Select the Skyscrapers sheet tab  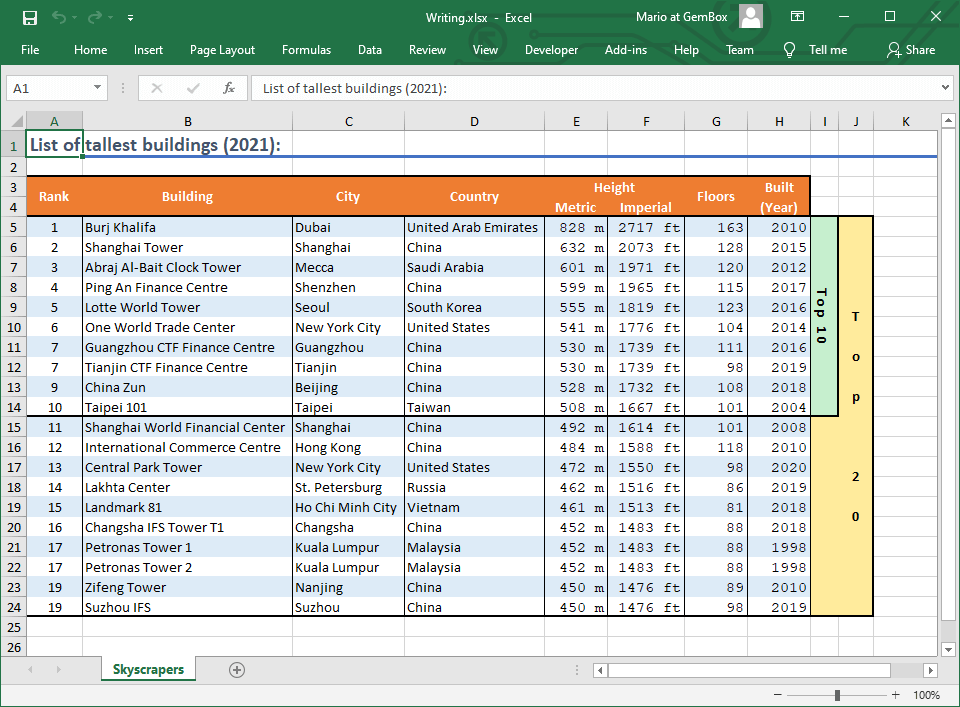[148, 670]
